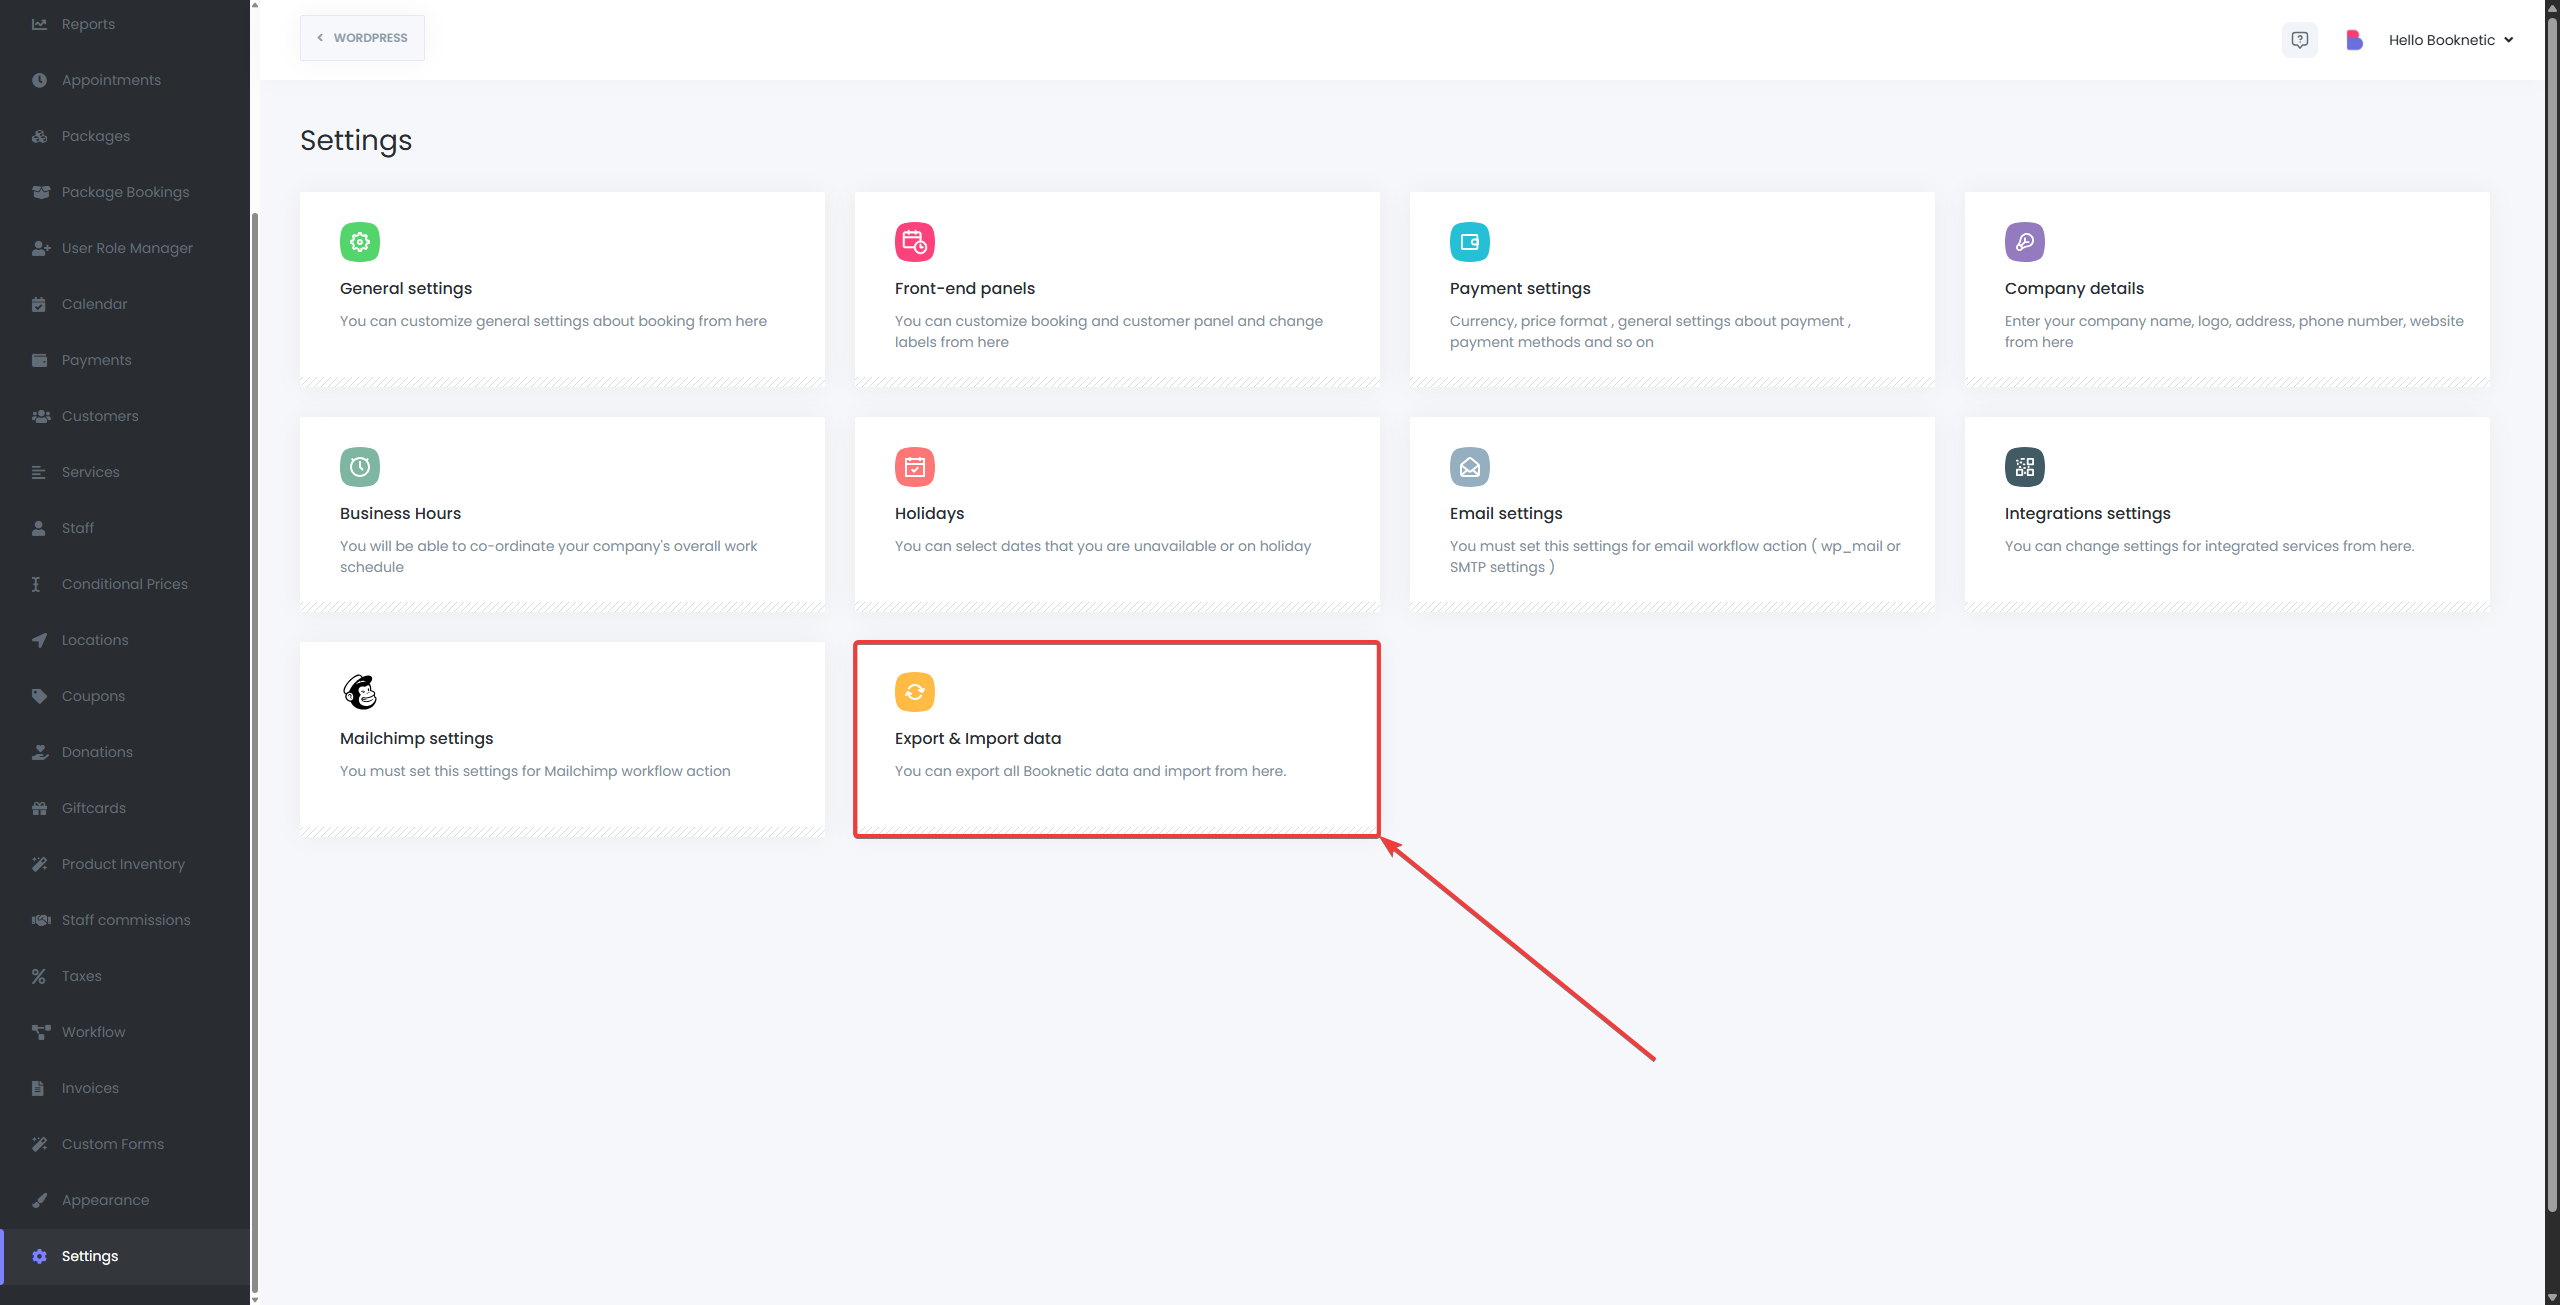Click the Workflow diagram icon in sidebar
2560x1305 pixels.
(x=40, y=1032)
